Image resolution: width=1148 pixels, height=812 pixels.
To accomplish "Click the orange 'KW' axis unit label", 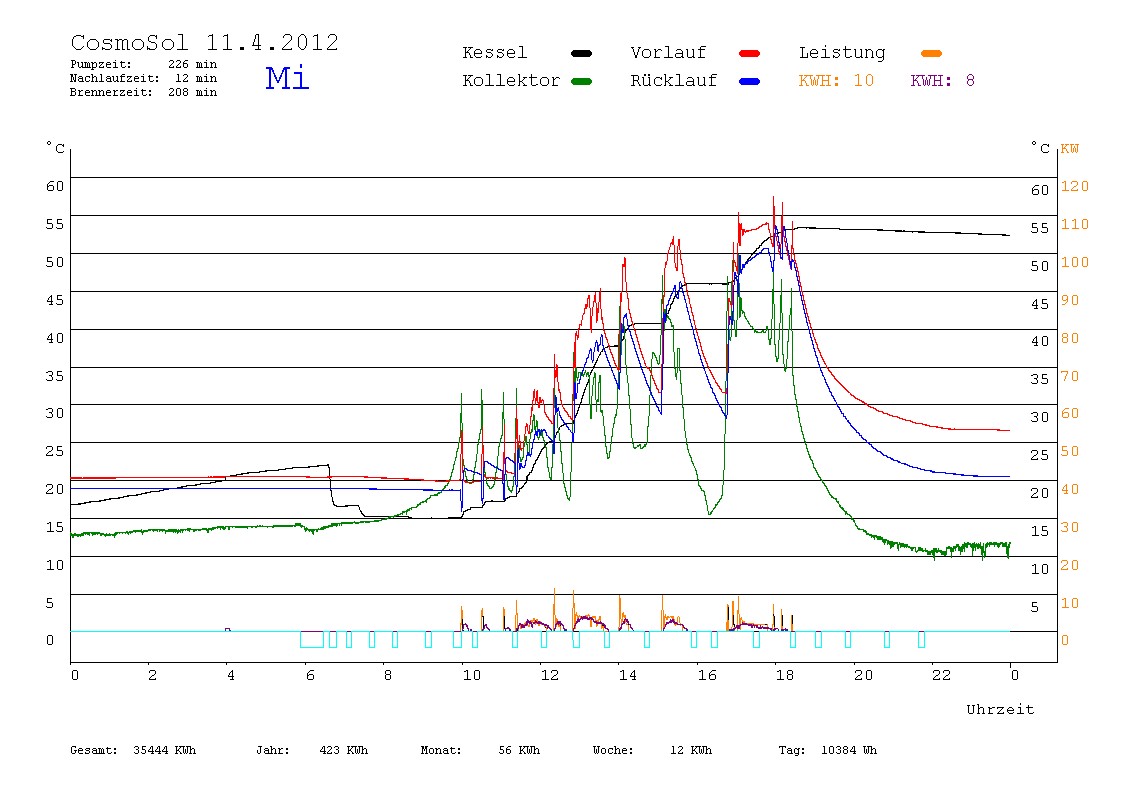I will tap(1070, 149).
